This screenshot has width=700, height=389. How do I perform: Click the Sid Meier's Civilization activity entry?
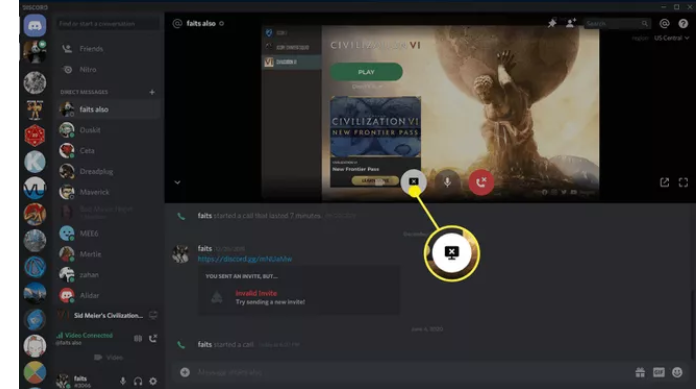pos(108,315)
